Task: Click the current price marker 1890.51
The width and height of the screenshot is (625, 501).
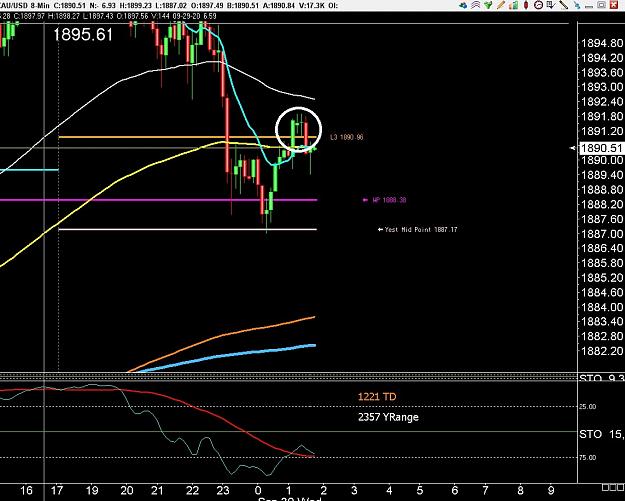Action: tap(601, 148)
